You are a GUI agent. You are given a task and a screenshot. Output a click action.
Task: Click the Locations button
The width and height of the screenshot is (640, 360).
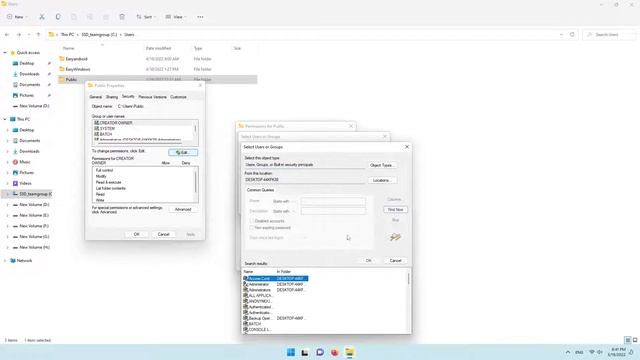[382, 180]
